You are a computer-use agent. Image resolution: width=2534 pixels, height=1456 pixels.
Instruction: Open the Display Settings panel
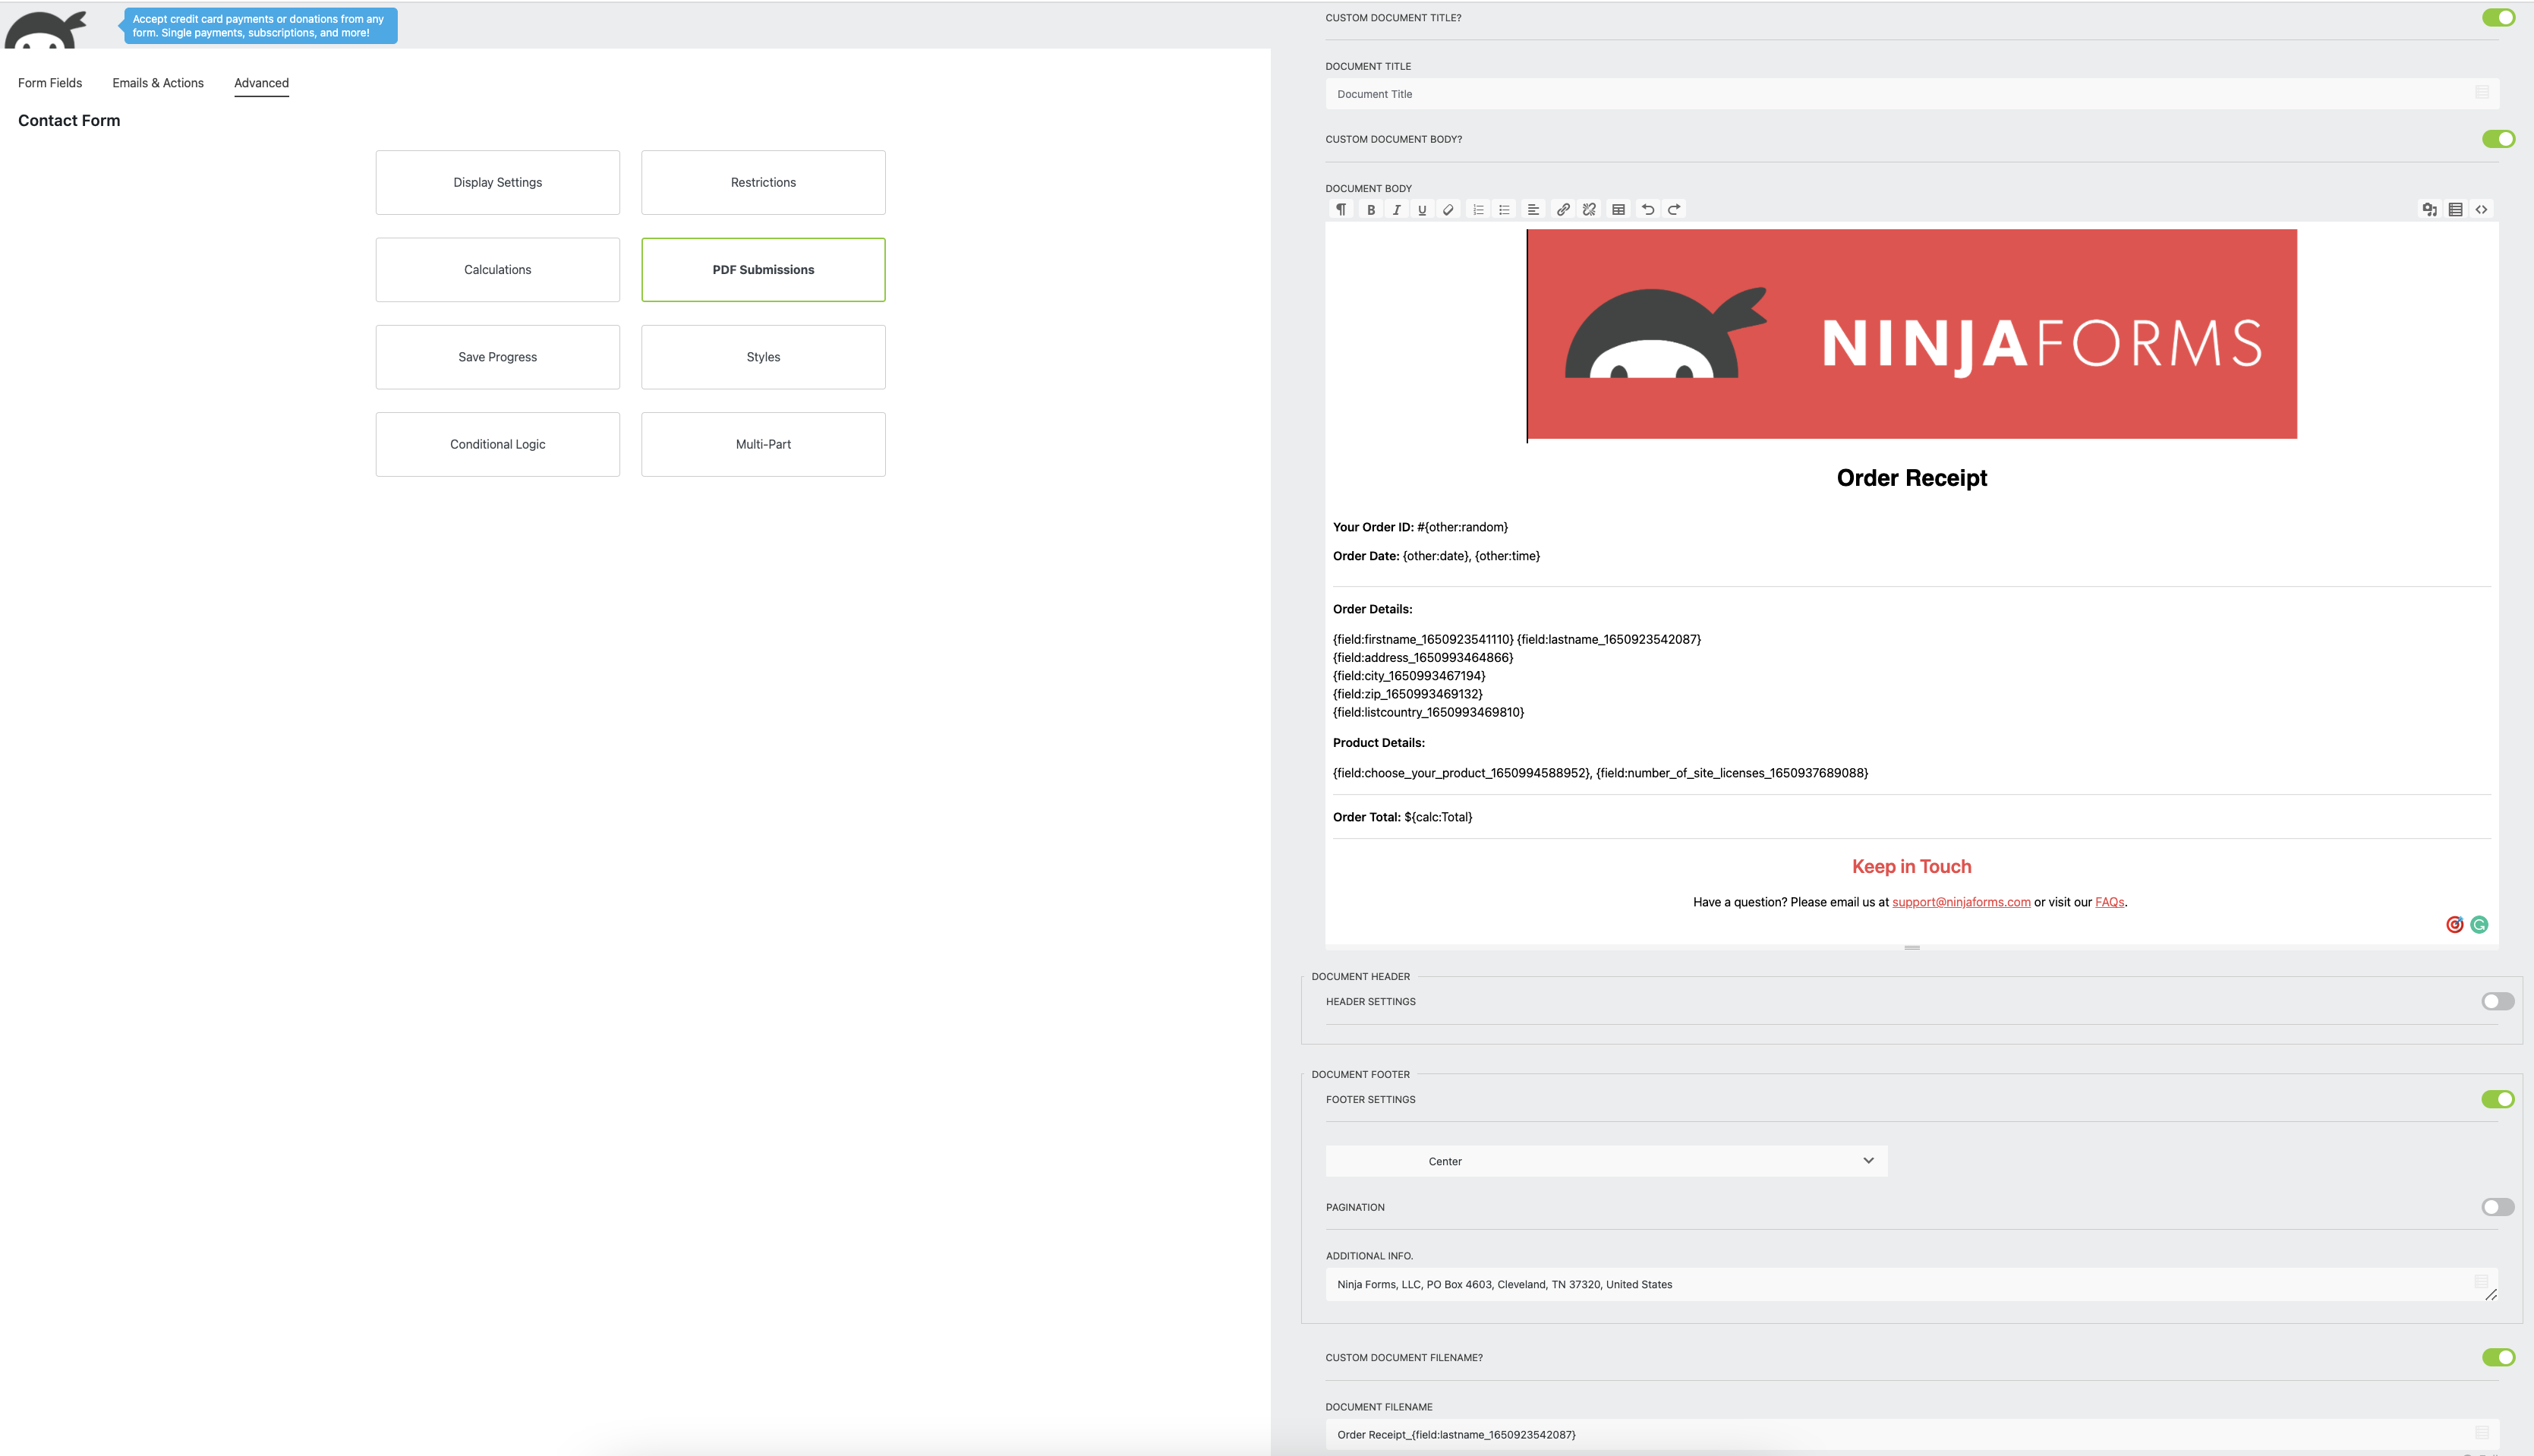[497, 182]
